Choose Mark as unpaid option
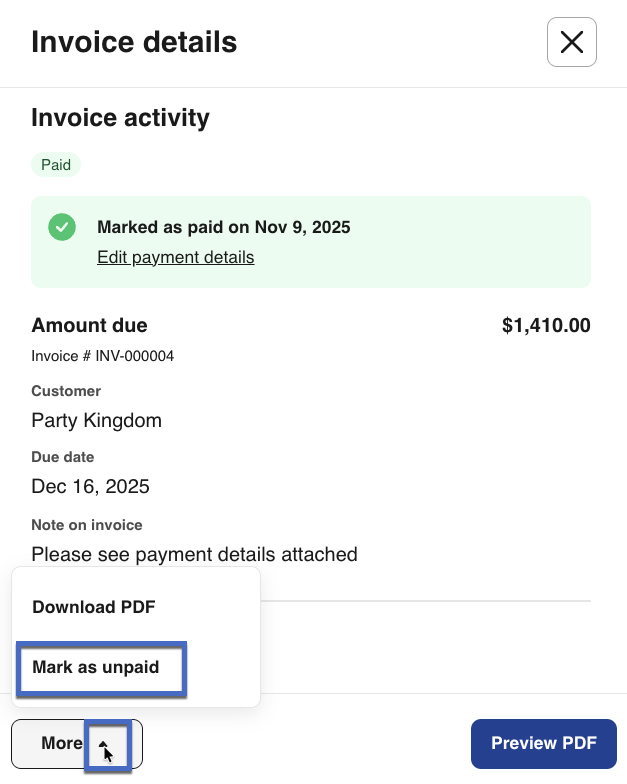This screenshot has height=784, width=627. [x=96, y=667]
